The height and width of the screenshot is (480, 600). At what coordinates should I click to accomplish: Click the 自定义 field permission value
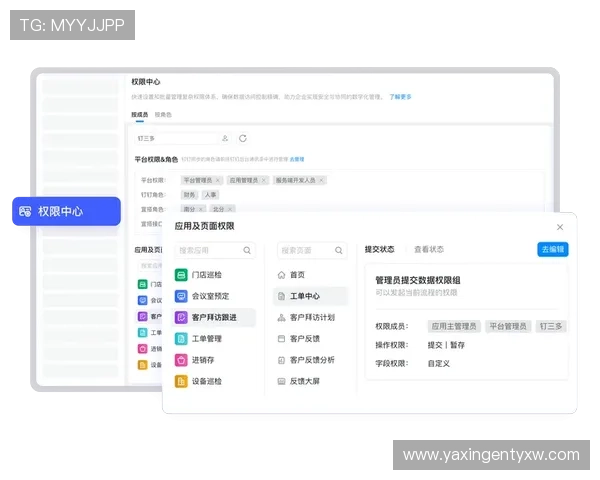pyautogui.click(x=439, y=364)
